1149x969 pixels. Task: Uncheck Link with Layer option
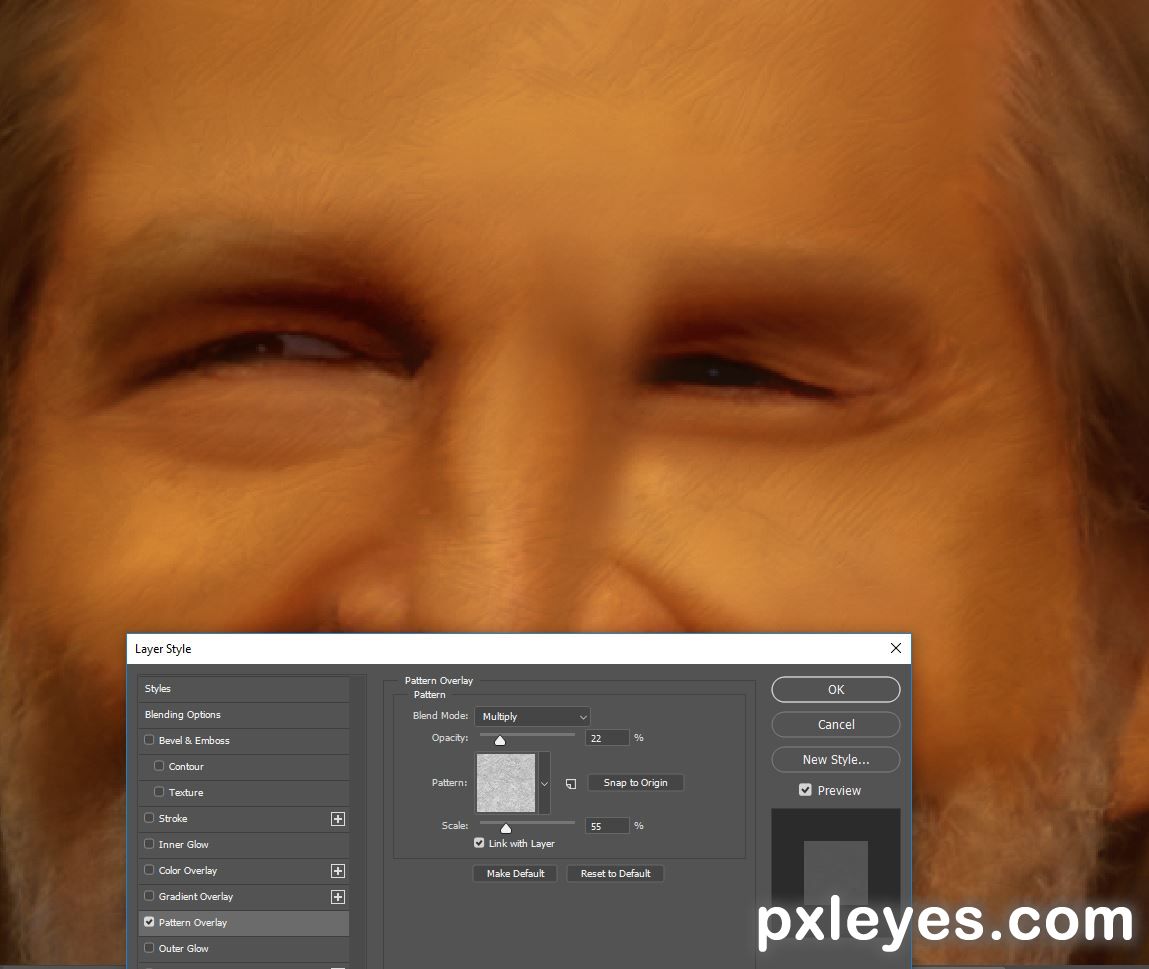coord(479,843)
